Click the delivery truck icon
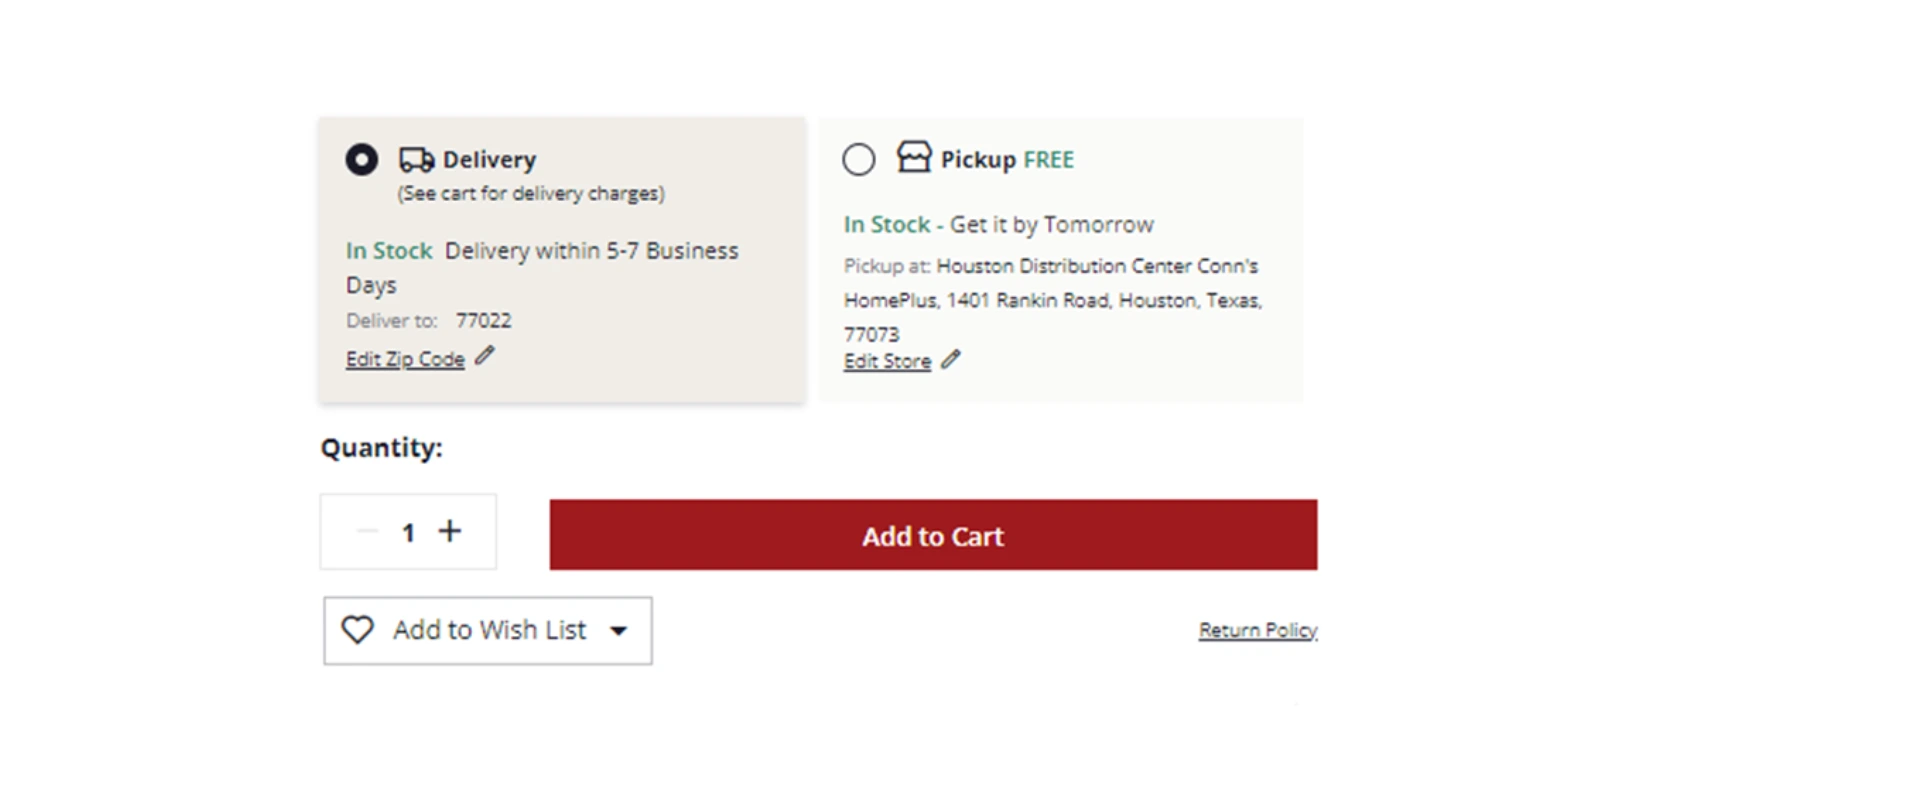 click(414, 158)
